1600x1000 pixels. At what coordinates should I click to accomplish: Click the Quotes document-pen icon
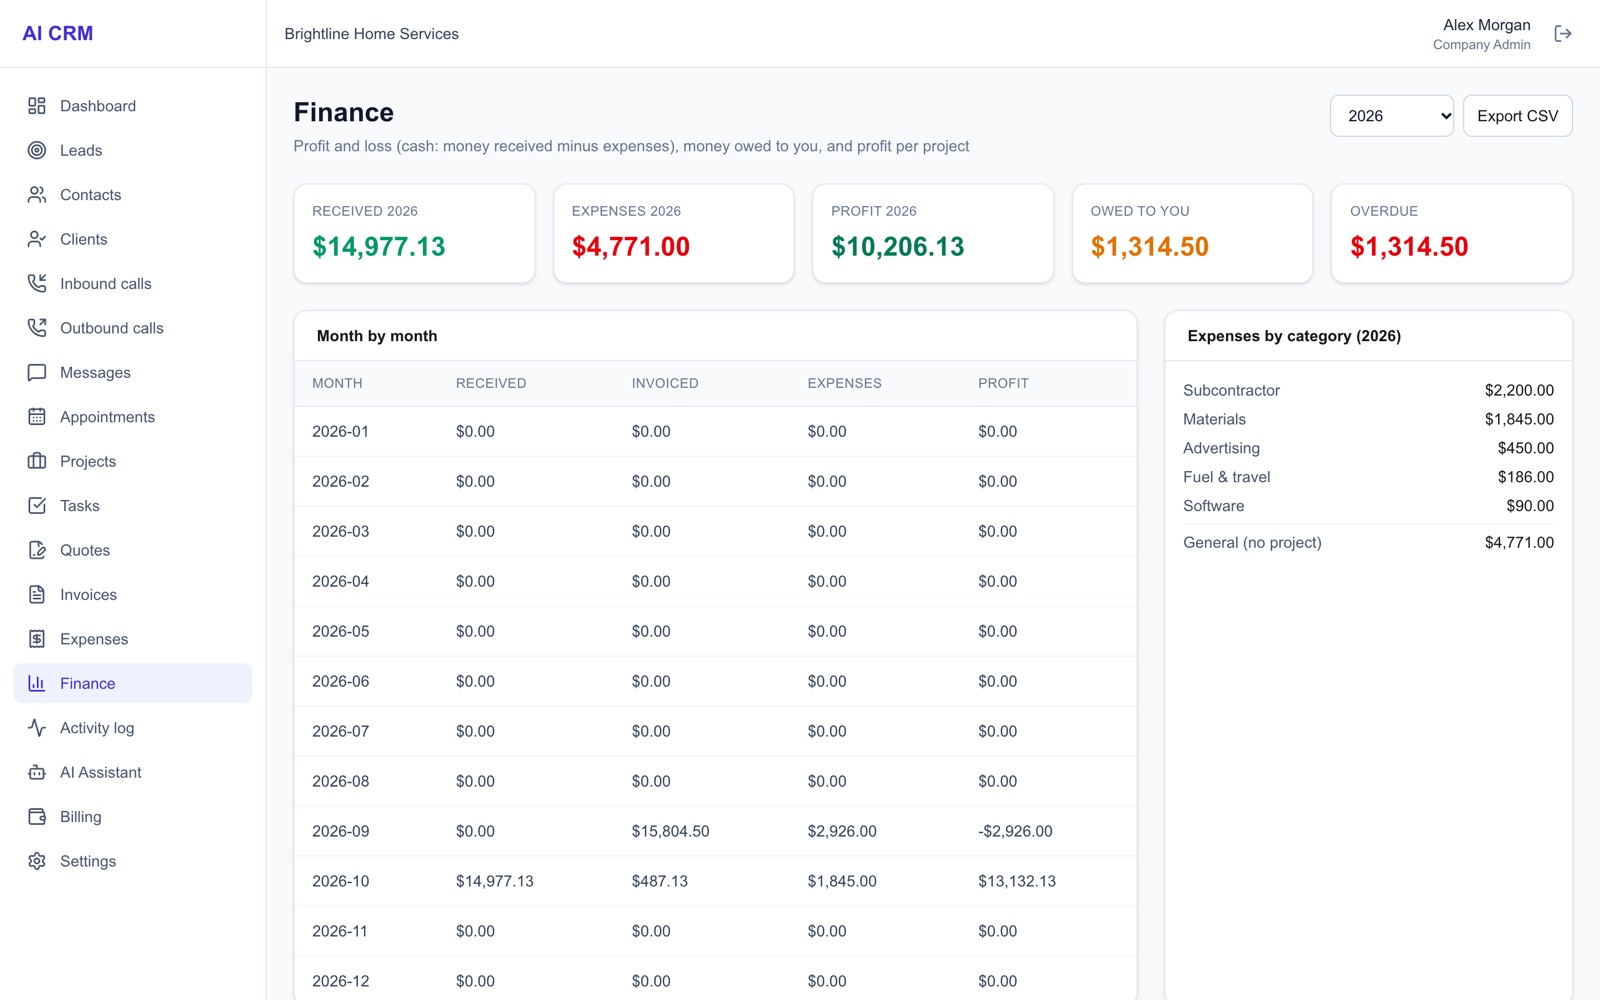coord(37,550)
